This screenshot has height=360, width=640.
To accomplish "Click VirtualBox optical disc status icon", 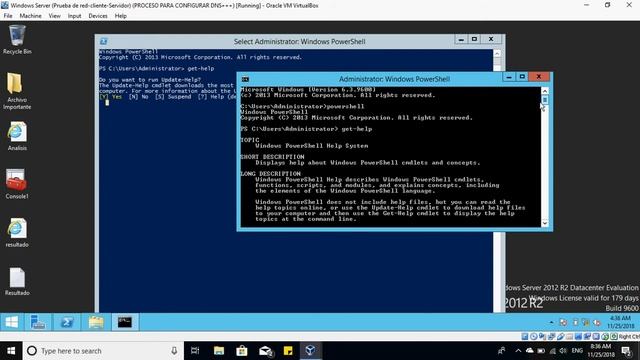I will click(x=533, y=337).
